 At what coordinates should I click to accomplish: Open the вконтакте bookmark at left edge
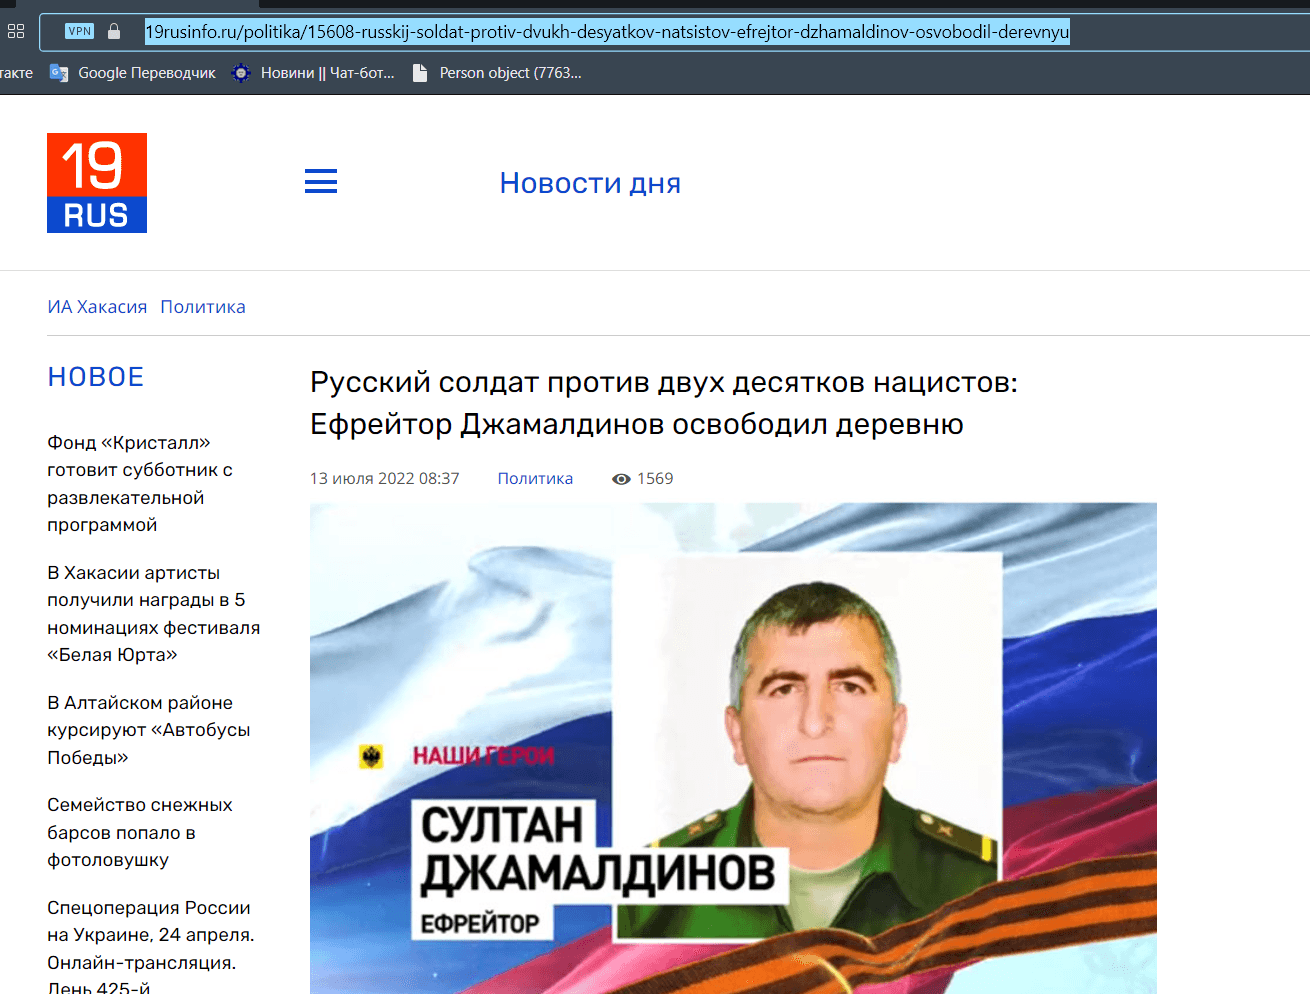[17, 73]
